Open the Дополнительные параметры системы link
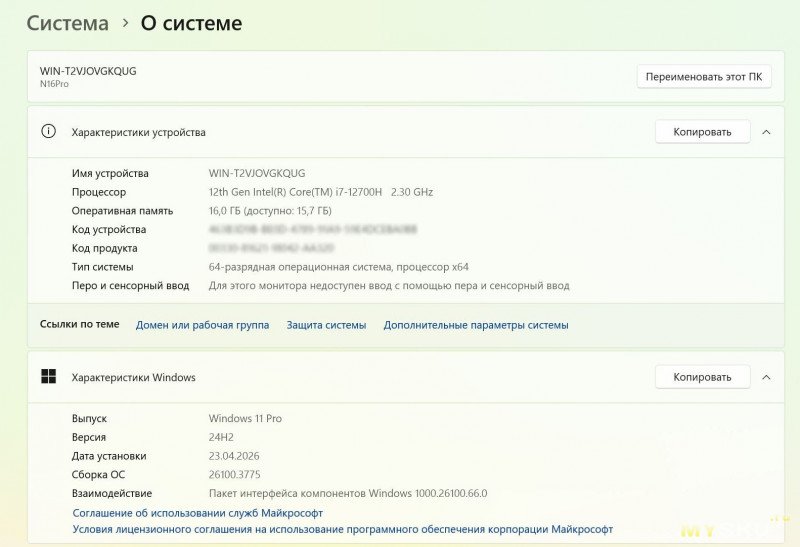Image resolution: width=800 pixels, height=547 pixels. [x=476, y=325]
